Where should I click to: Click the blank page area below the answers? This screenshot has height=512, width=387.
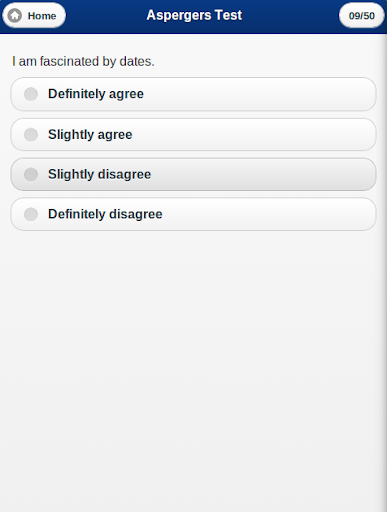click(x=193, y=367)
